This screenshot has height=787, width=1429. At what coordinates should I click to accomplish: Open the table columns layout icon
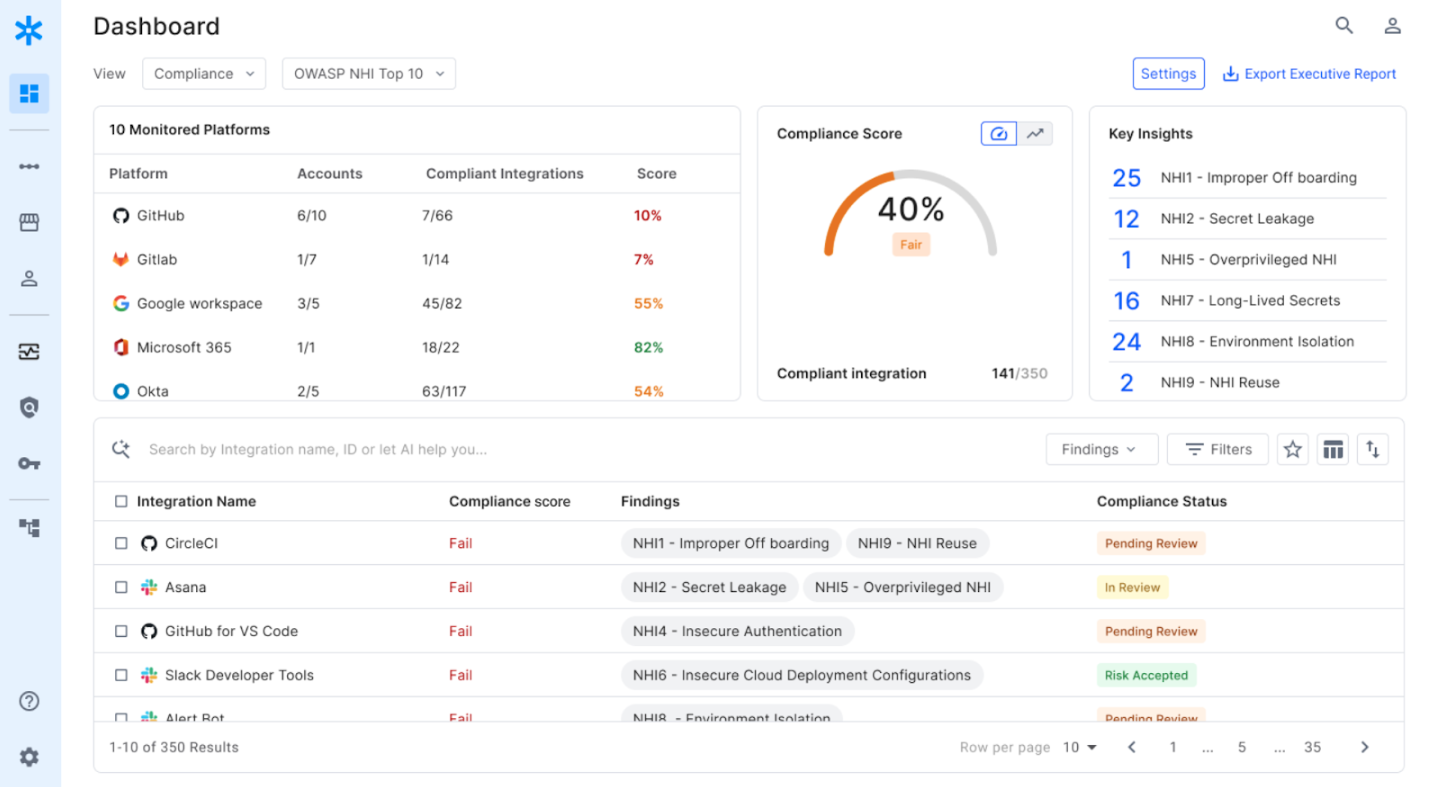coord(1332,450)
